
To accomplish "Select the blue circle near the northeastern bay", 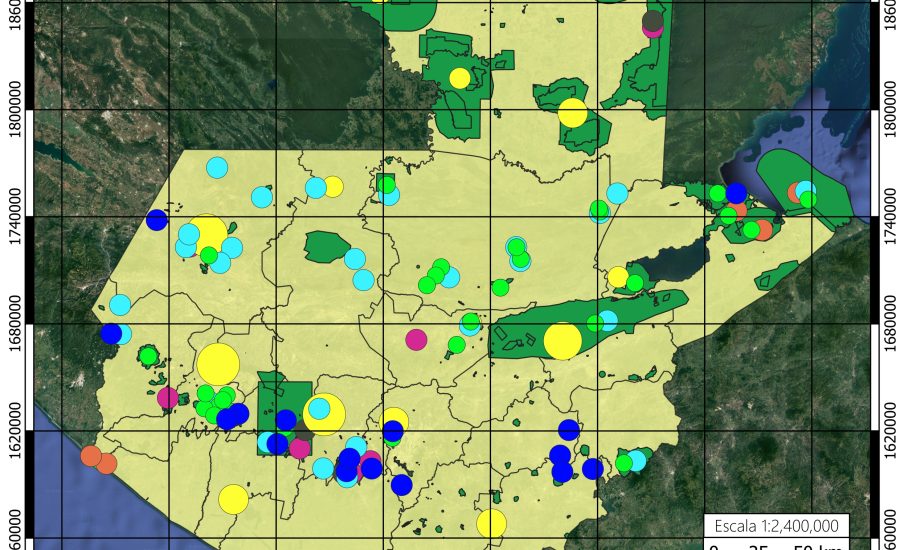I will coord(736,193).
